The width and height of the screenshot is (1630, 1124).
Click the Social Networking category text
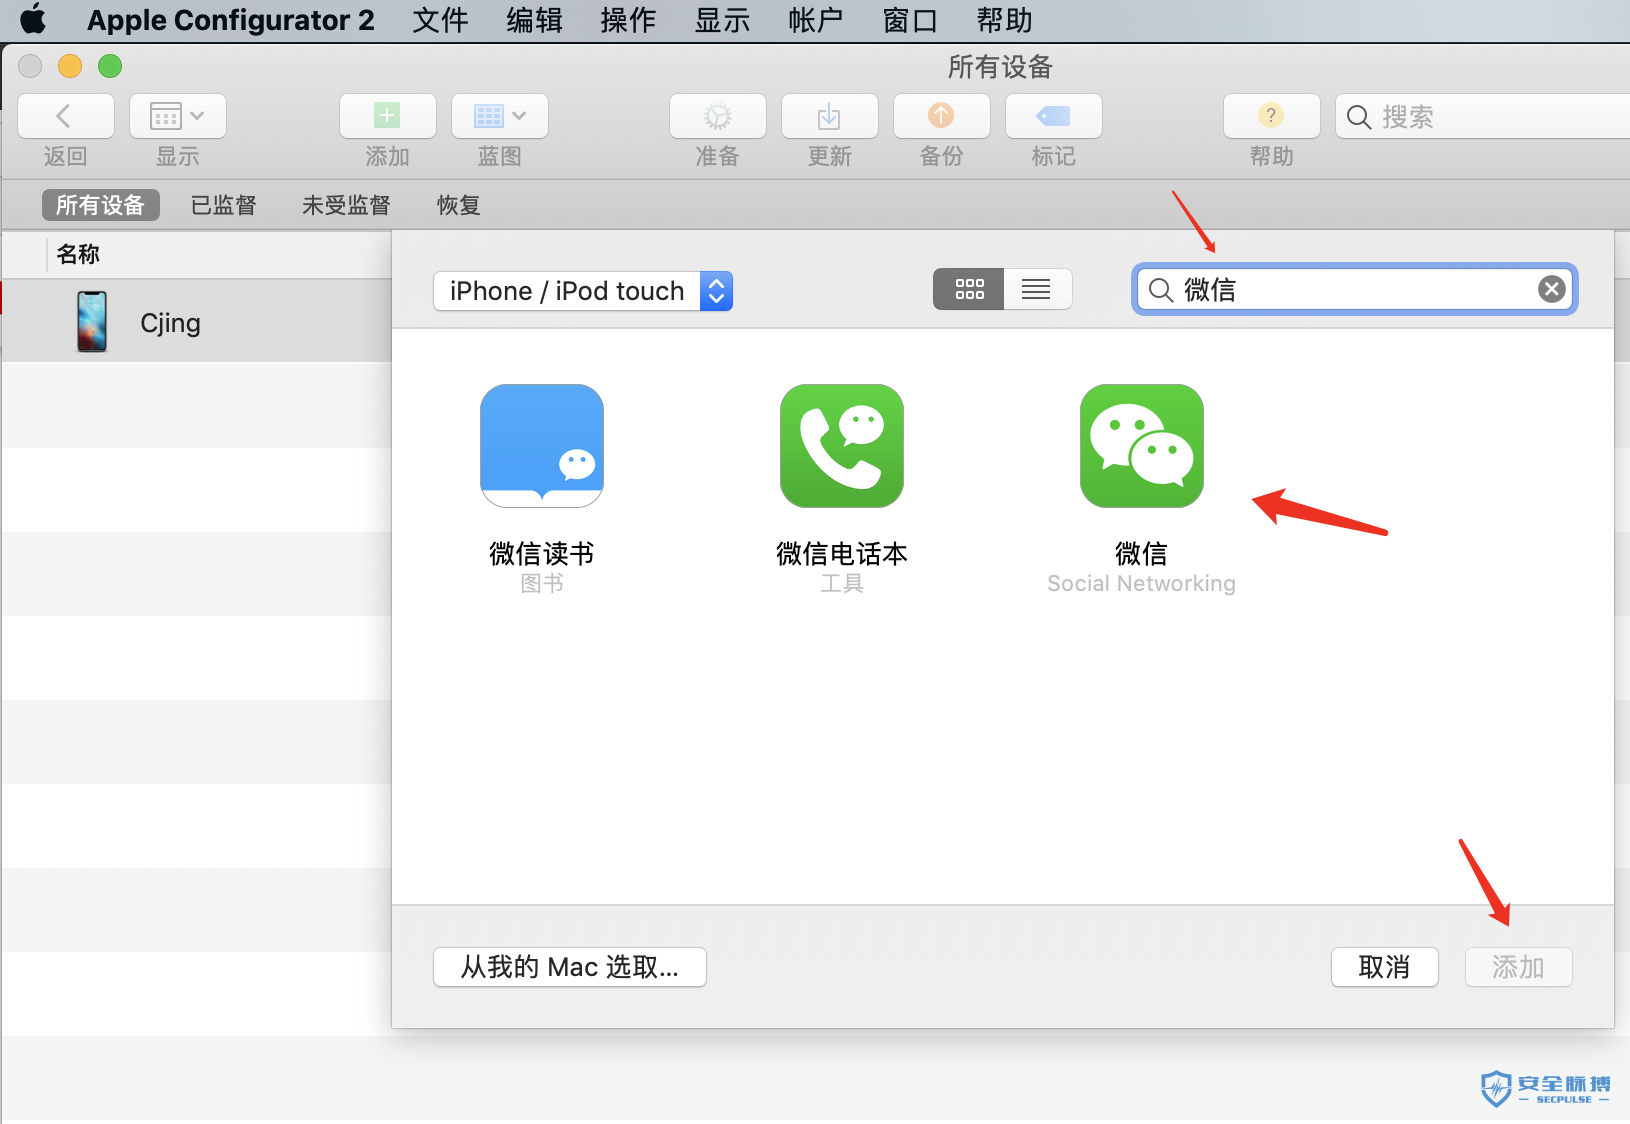click(x=1142, y=583)
